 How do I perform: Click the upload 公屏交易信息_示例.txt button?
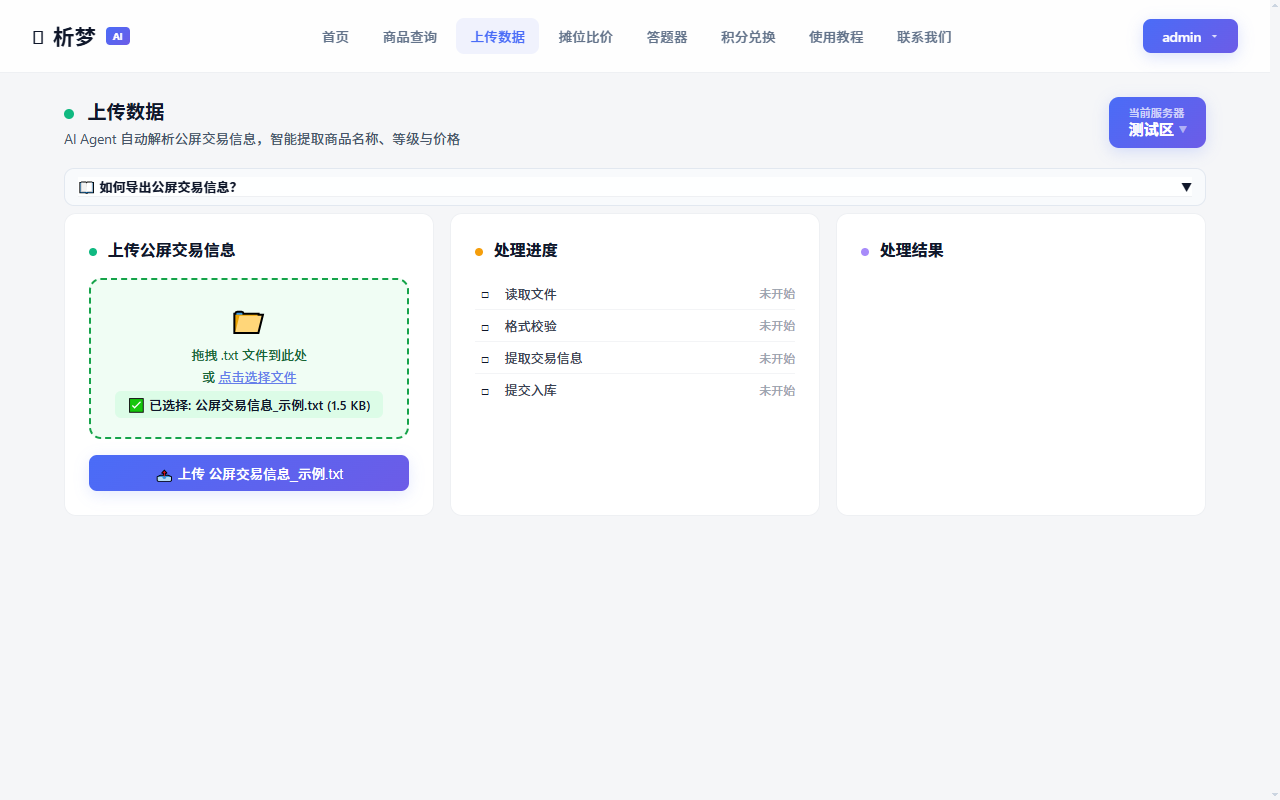click(x=249, y=473)
